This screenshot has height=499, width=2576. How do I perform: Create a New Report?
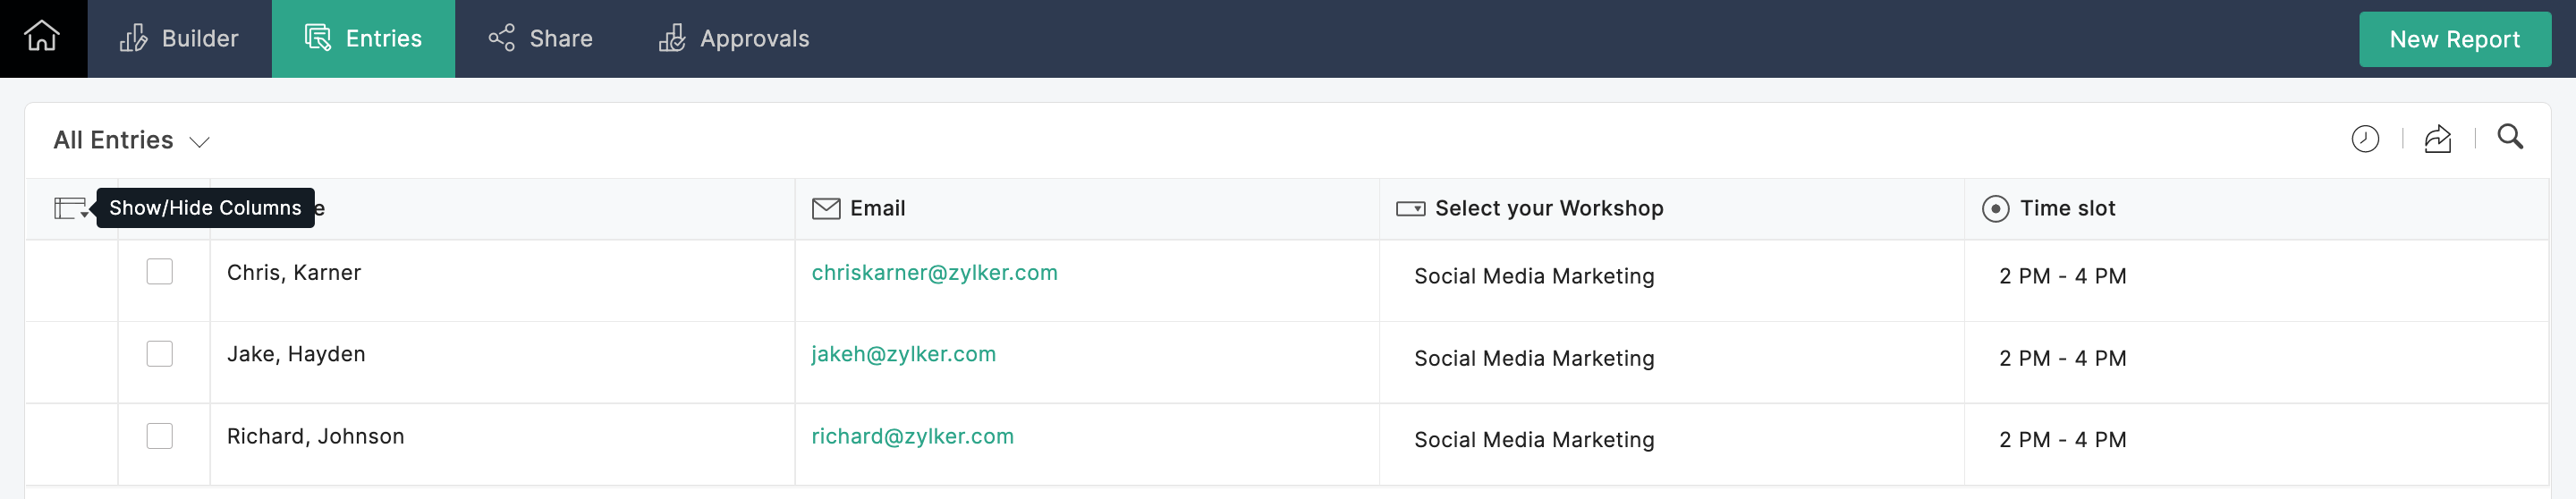[2454, 39]
